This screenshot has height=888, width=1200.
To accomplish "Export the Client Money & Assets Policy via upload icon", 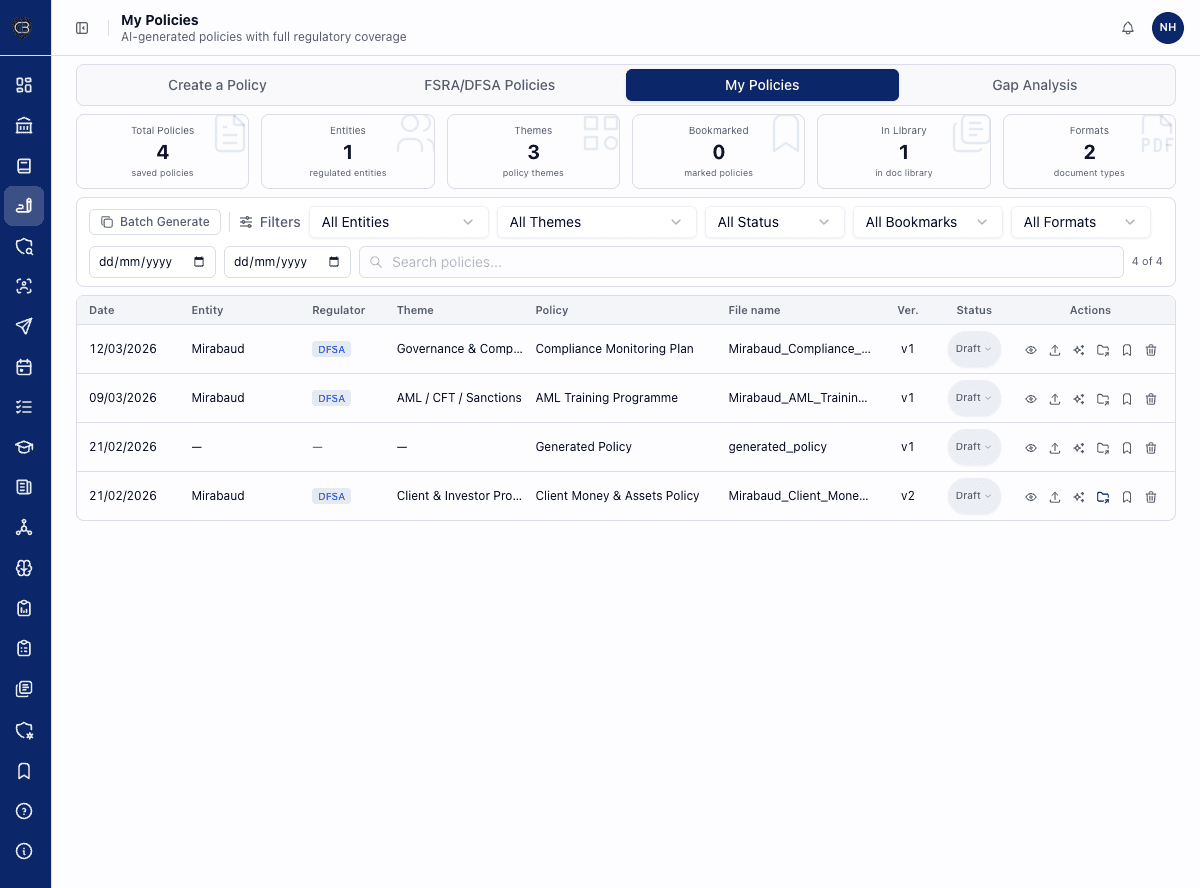I will [1055, 496].
